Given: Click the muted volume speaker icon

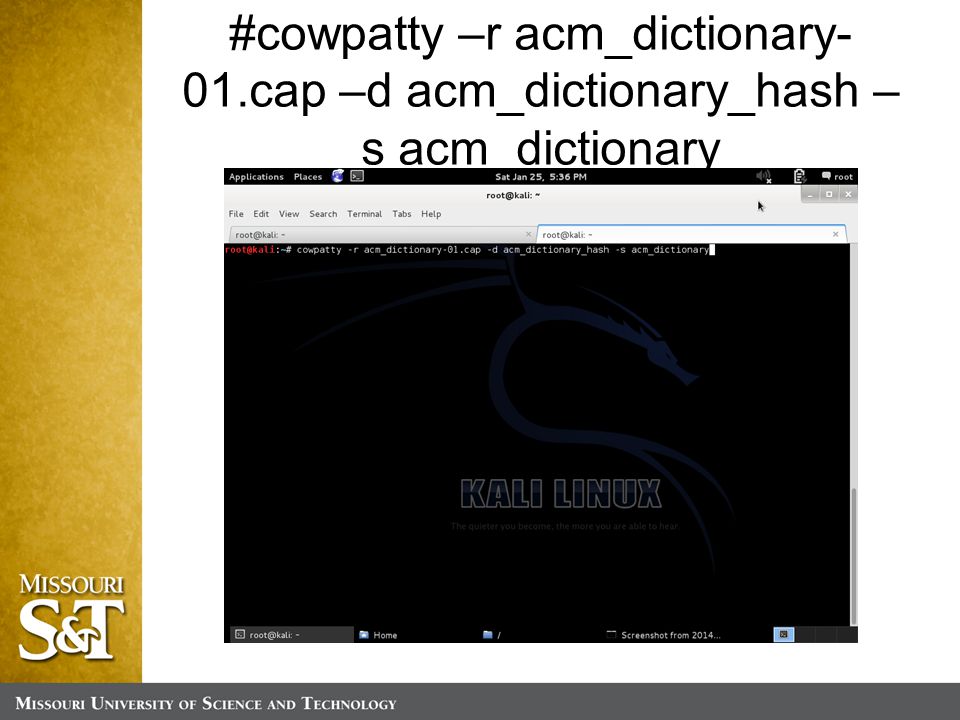Looking at the screenshot, I should click(x=763, y=177).
